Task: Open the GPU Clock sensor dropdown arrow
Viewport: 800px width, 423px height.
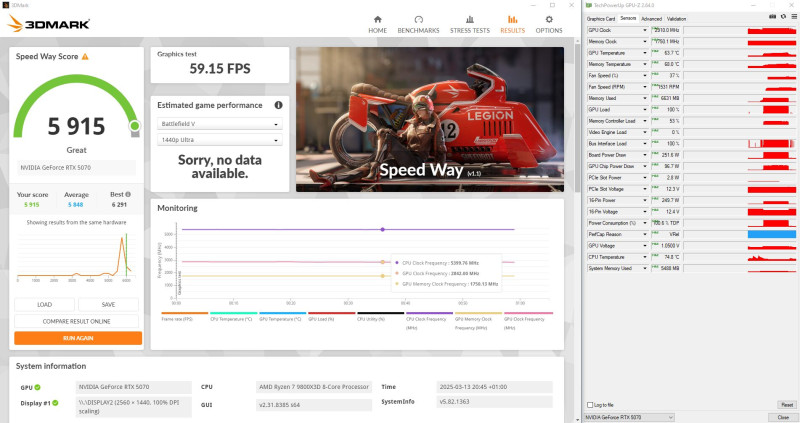Action: point(645,30)
